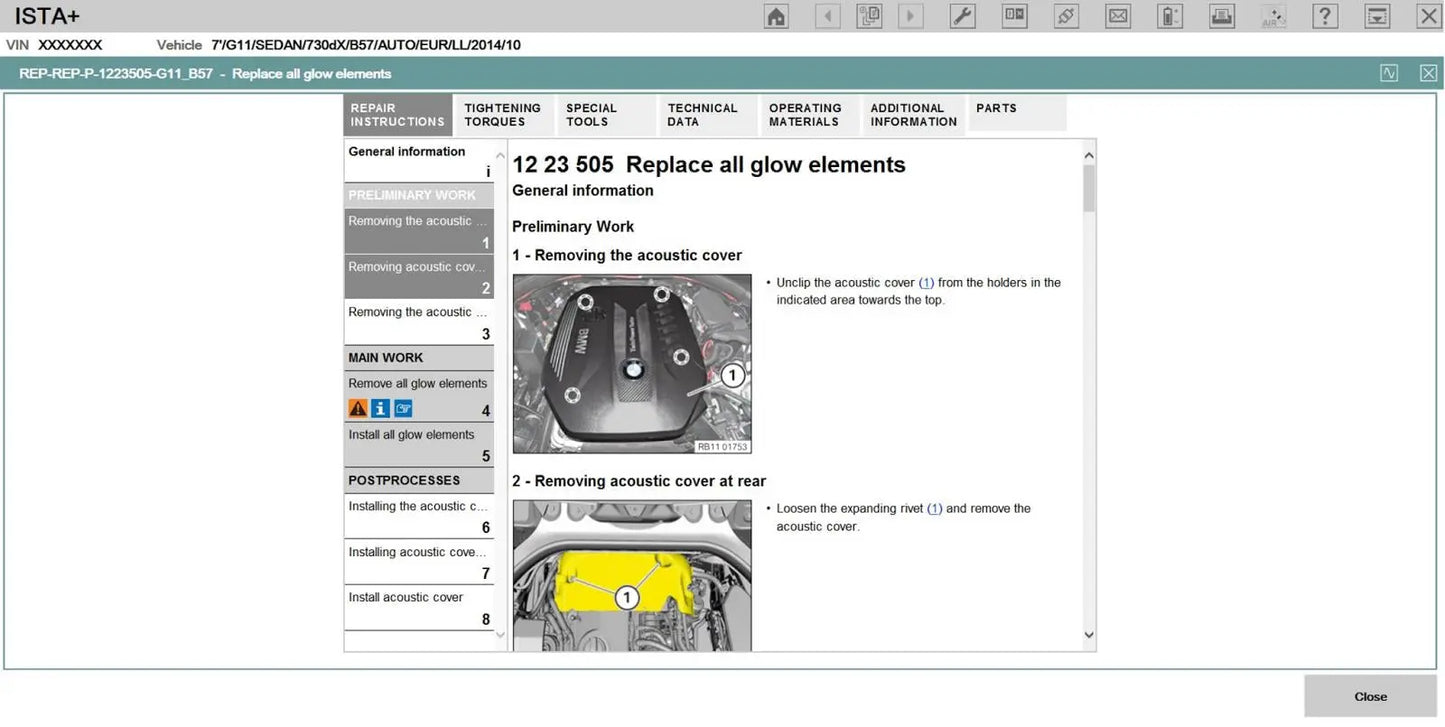
Task: Open the connection manager plug icon
Action: (x=1065, y=16)
